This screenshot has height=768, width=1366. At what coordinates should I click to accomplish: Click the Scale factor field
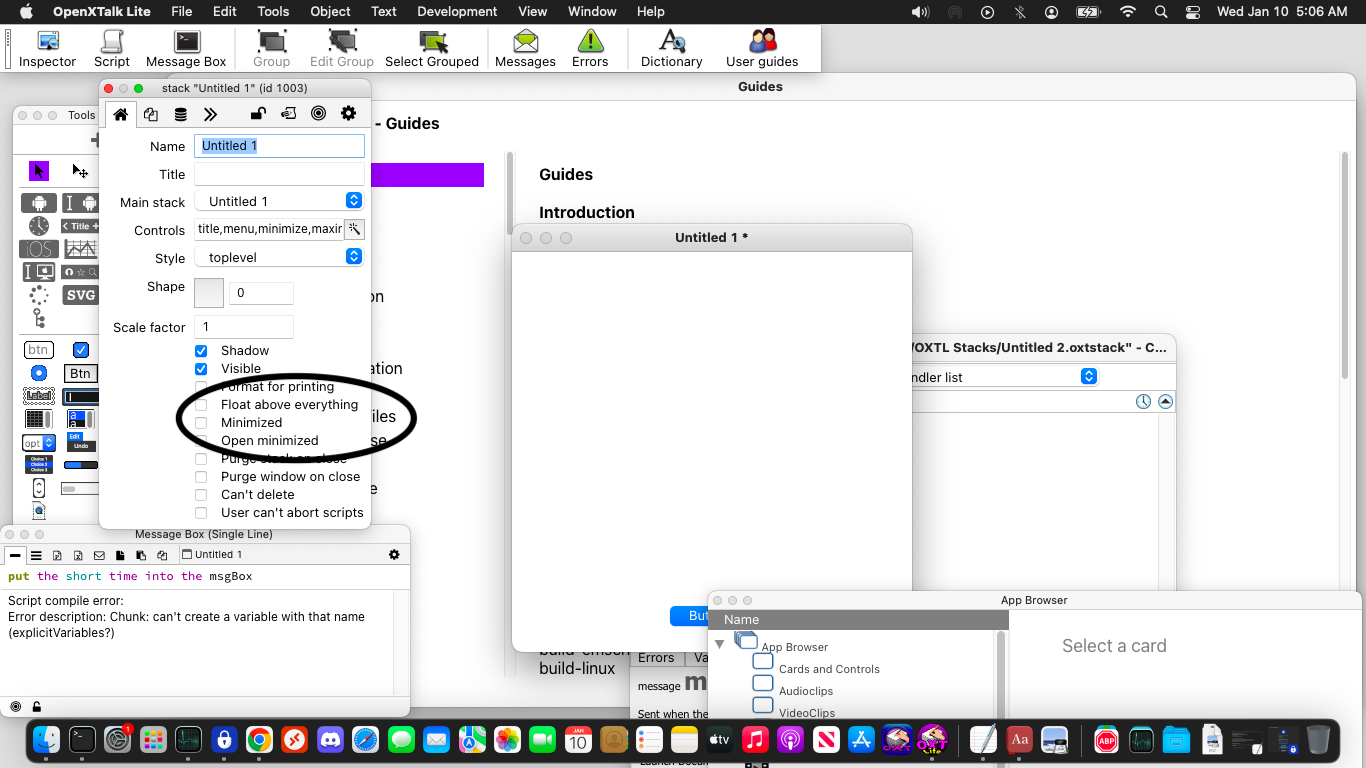pos(244,327)
